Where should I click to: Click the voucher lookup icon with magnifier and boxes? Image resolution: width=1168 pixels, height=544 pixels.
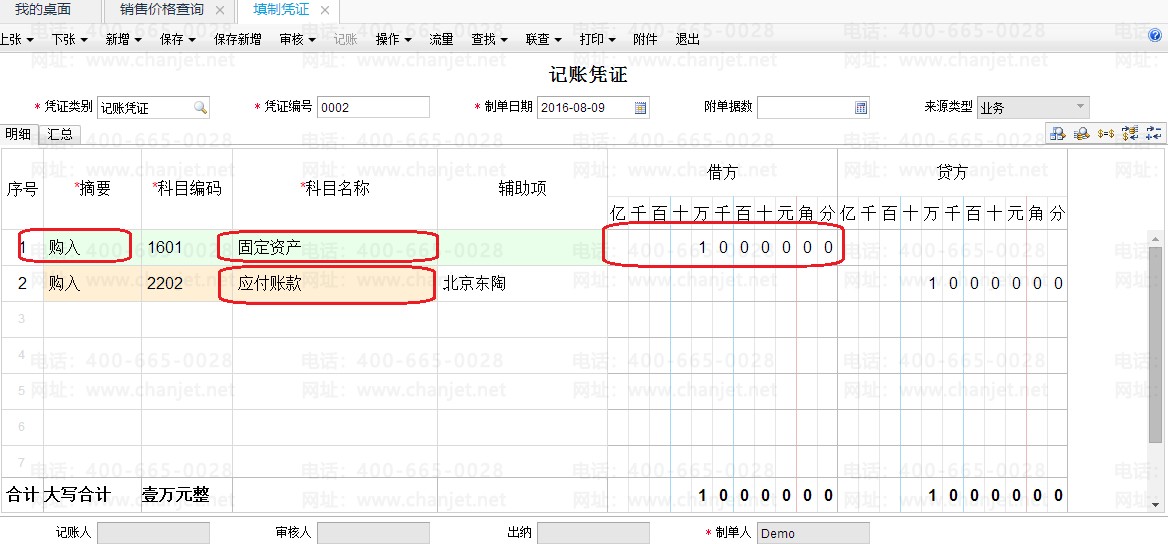(1058, 133)
